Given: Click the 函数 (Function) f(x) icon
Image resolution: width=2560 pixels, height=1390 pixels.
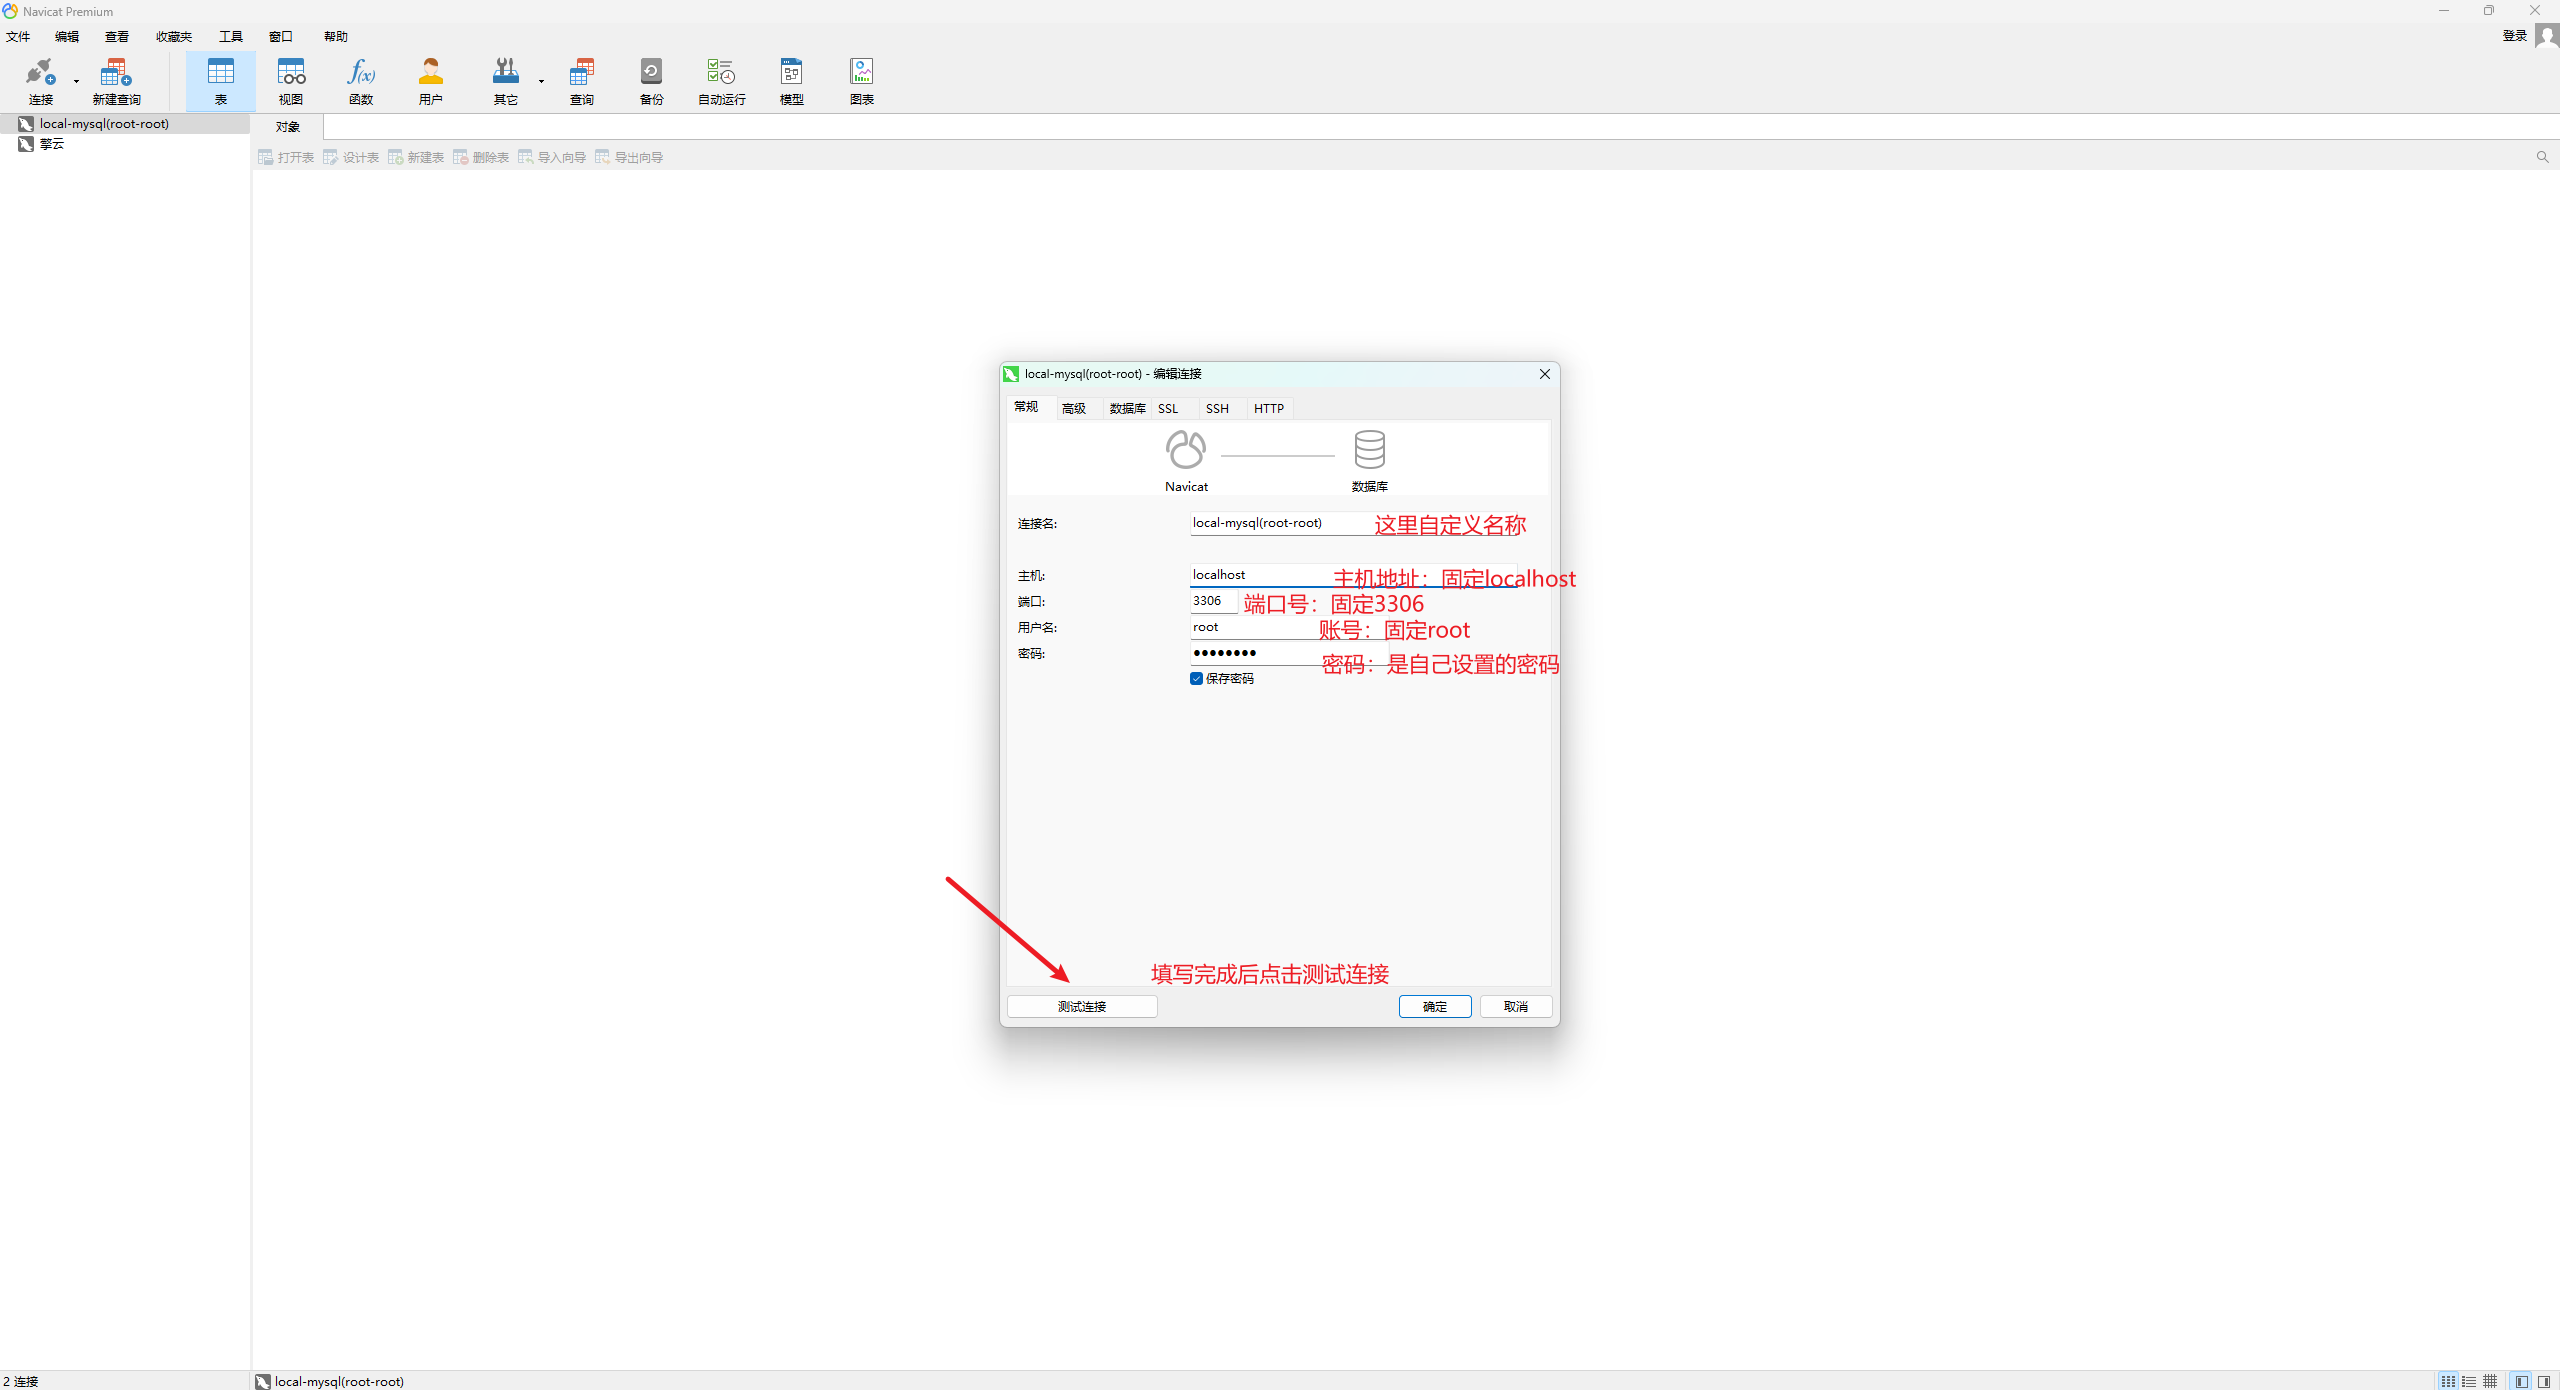Looking at the screenshot, I should pyautogui.click(x=361, y=81).
